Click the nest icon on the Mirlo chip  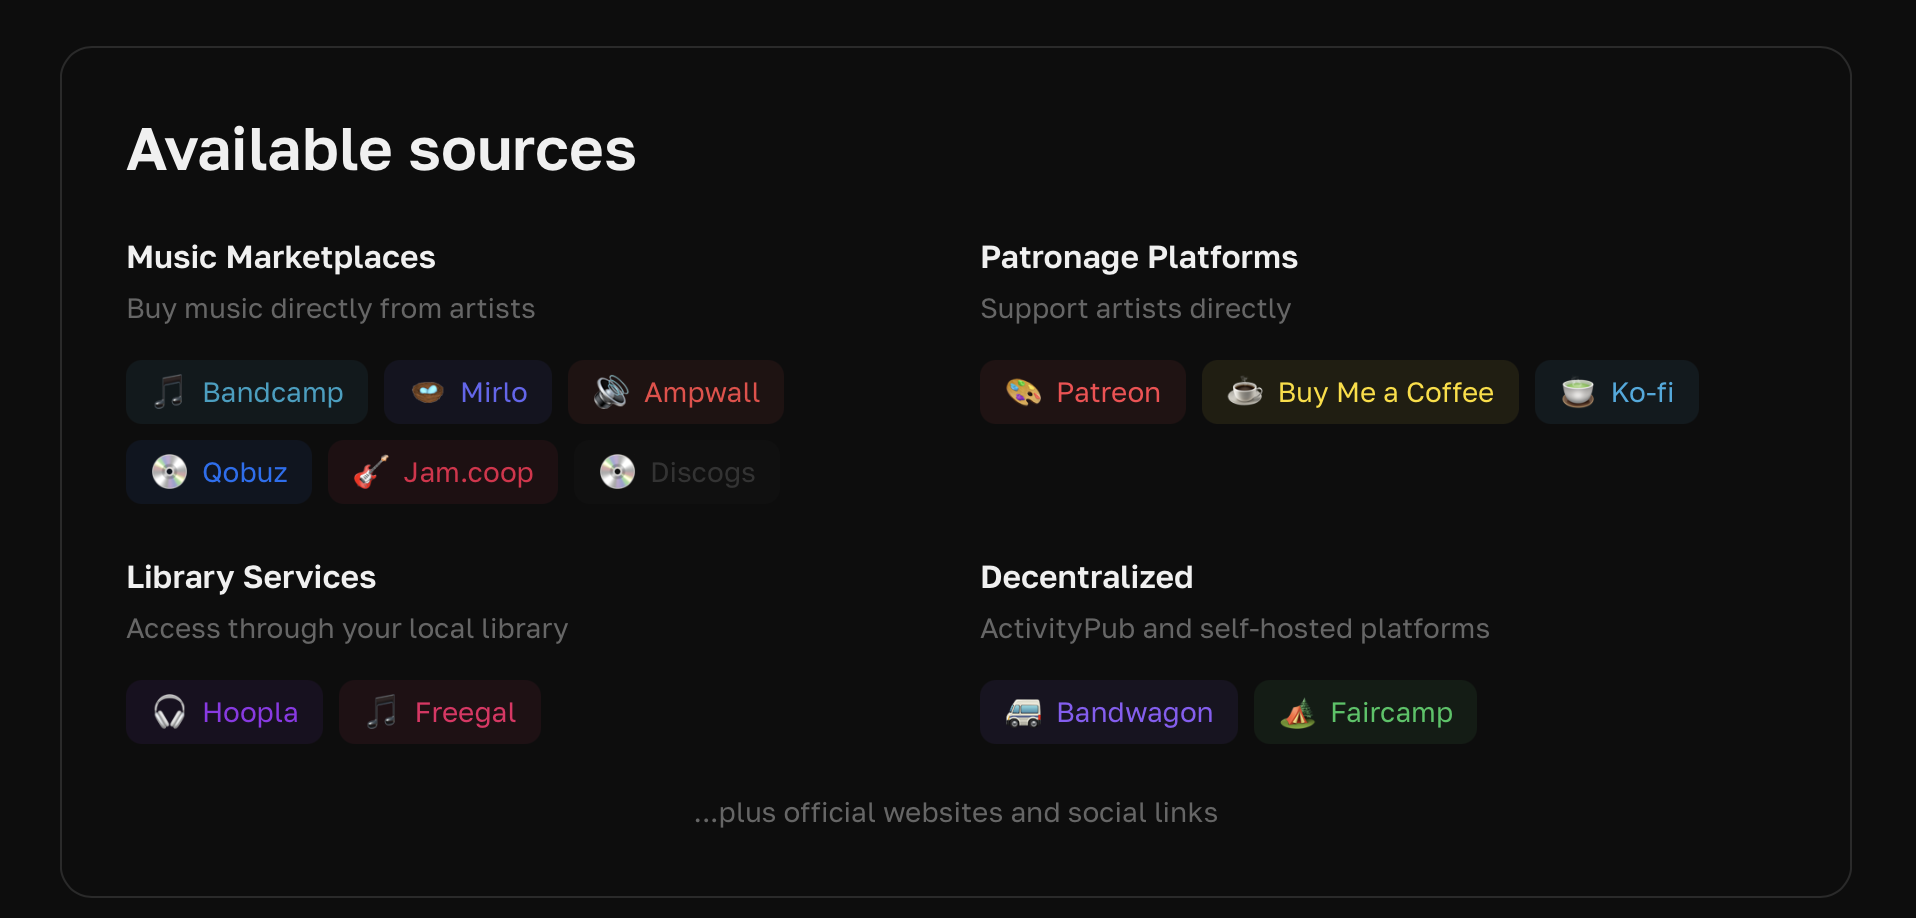(x=426, y=392)
